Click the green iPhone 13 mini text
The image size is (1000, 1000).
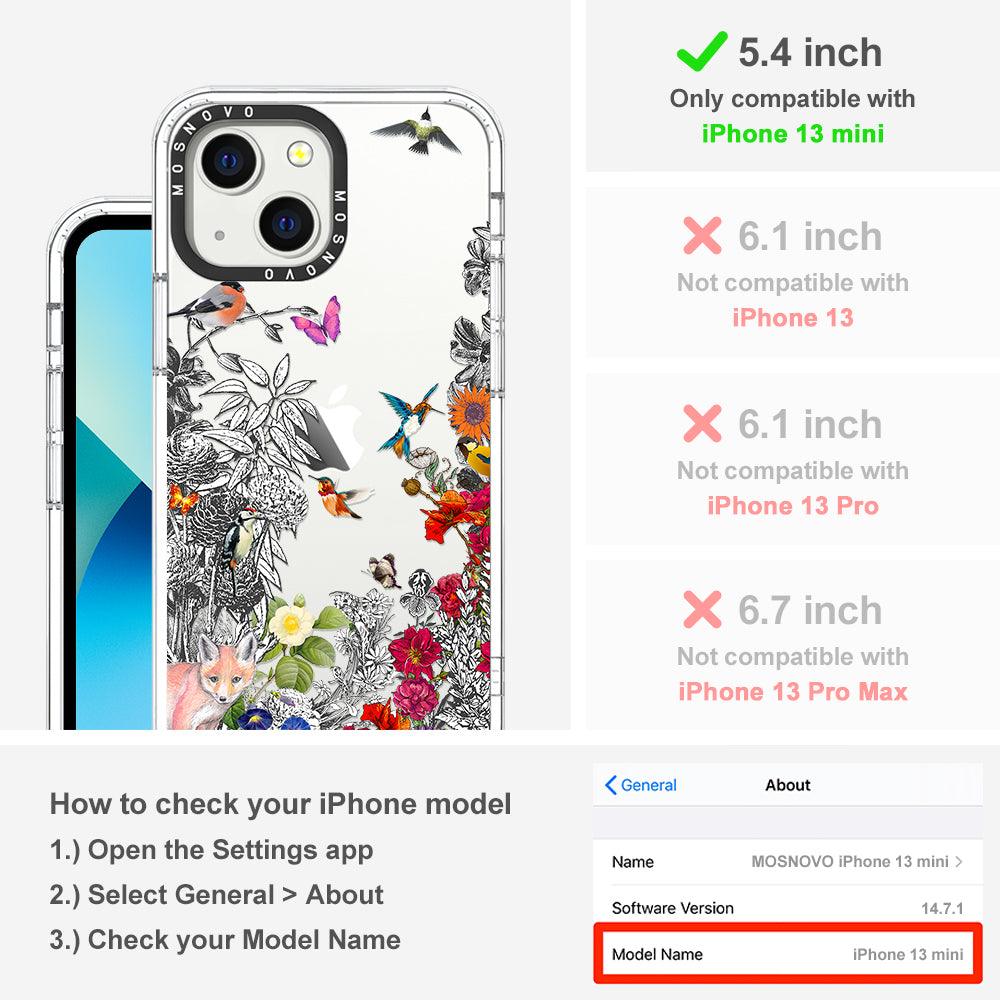point(793,133)
